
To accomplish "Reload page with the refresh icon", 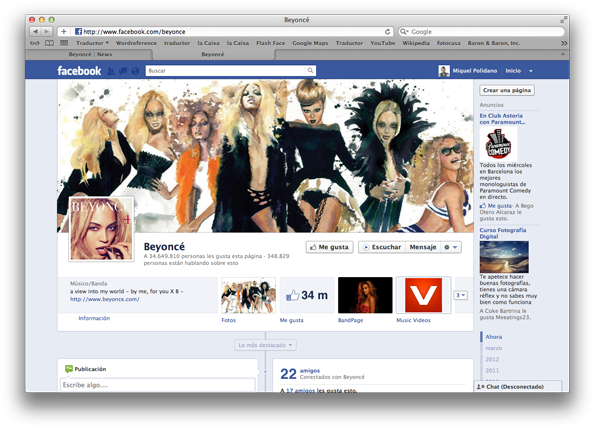I will coord(387,32).
